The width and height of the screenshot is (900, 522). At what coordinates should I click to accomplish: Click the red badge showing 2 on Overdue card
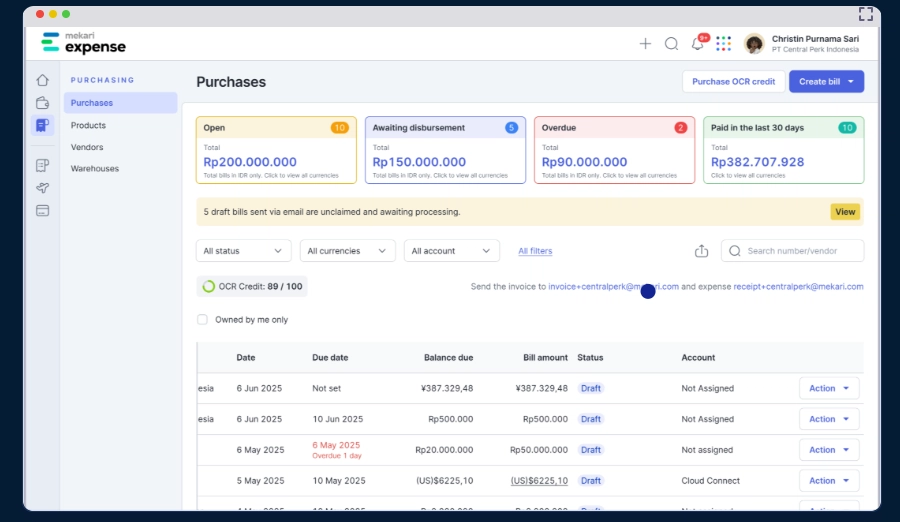[681, 127]
